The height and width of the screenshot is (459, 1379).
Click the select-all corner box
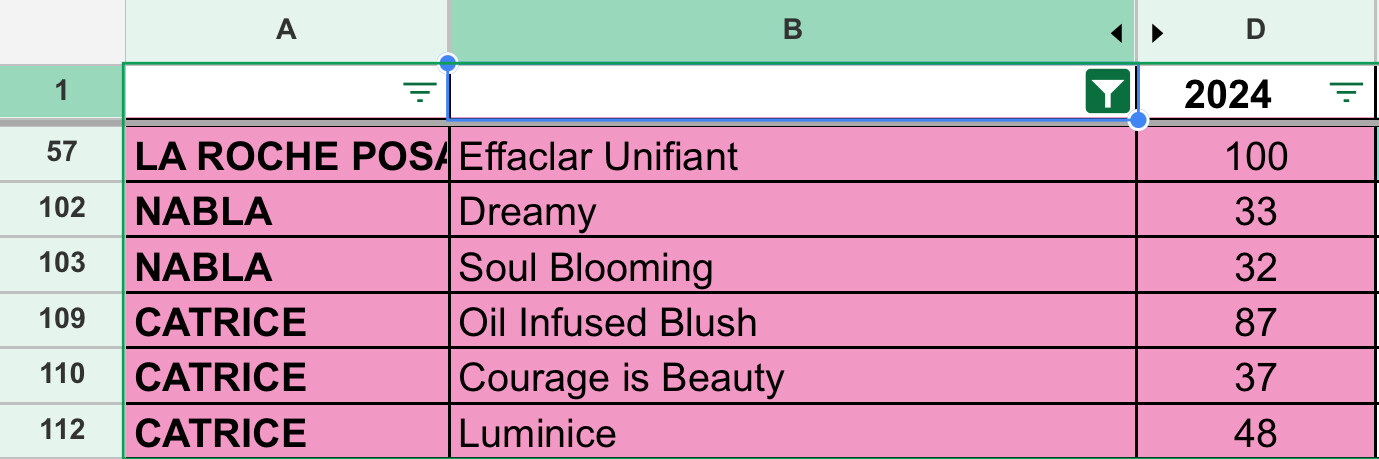(62, 31)
